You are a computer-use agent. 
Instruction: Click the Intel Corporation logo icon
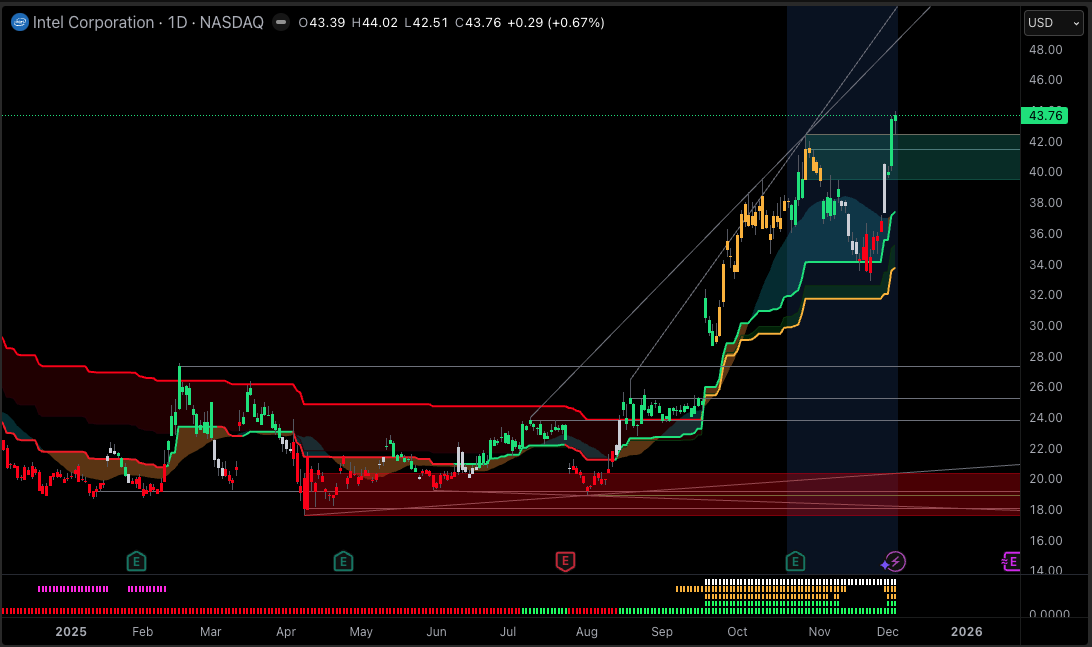click(19, 21)
